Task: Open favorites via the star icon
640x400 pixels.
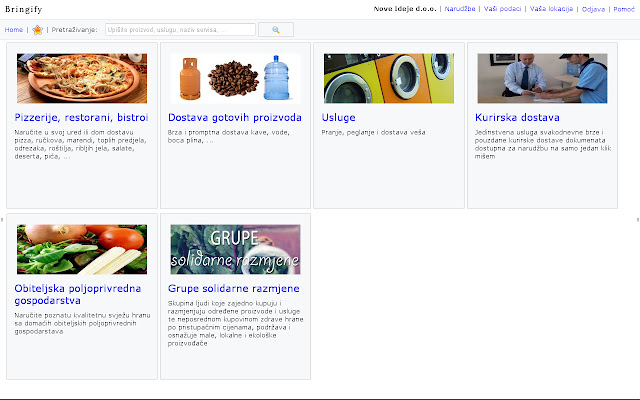Action: coord(38,30)
